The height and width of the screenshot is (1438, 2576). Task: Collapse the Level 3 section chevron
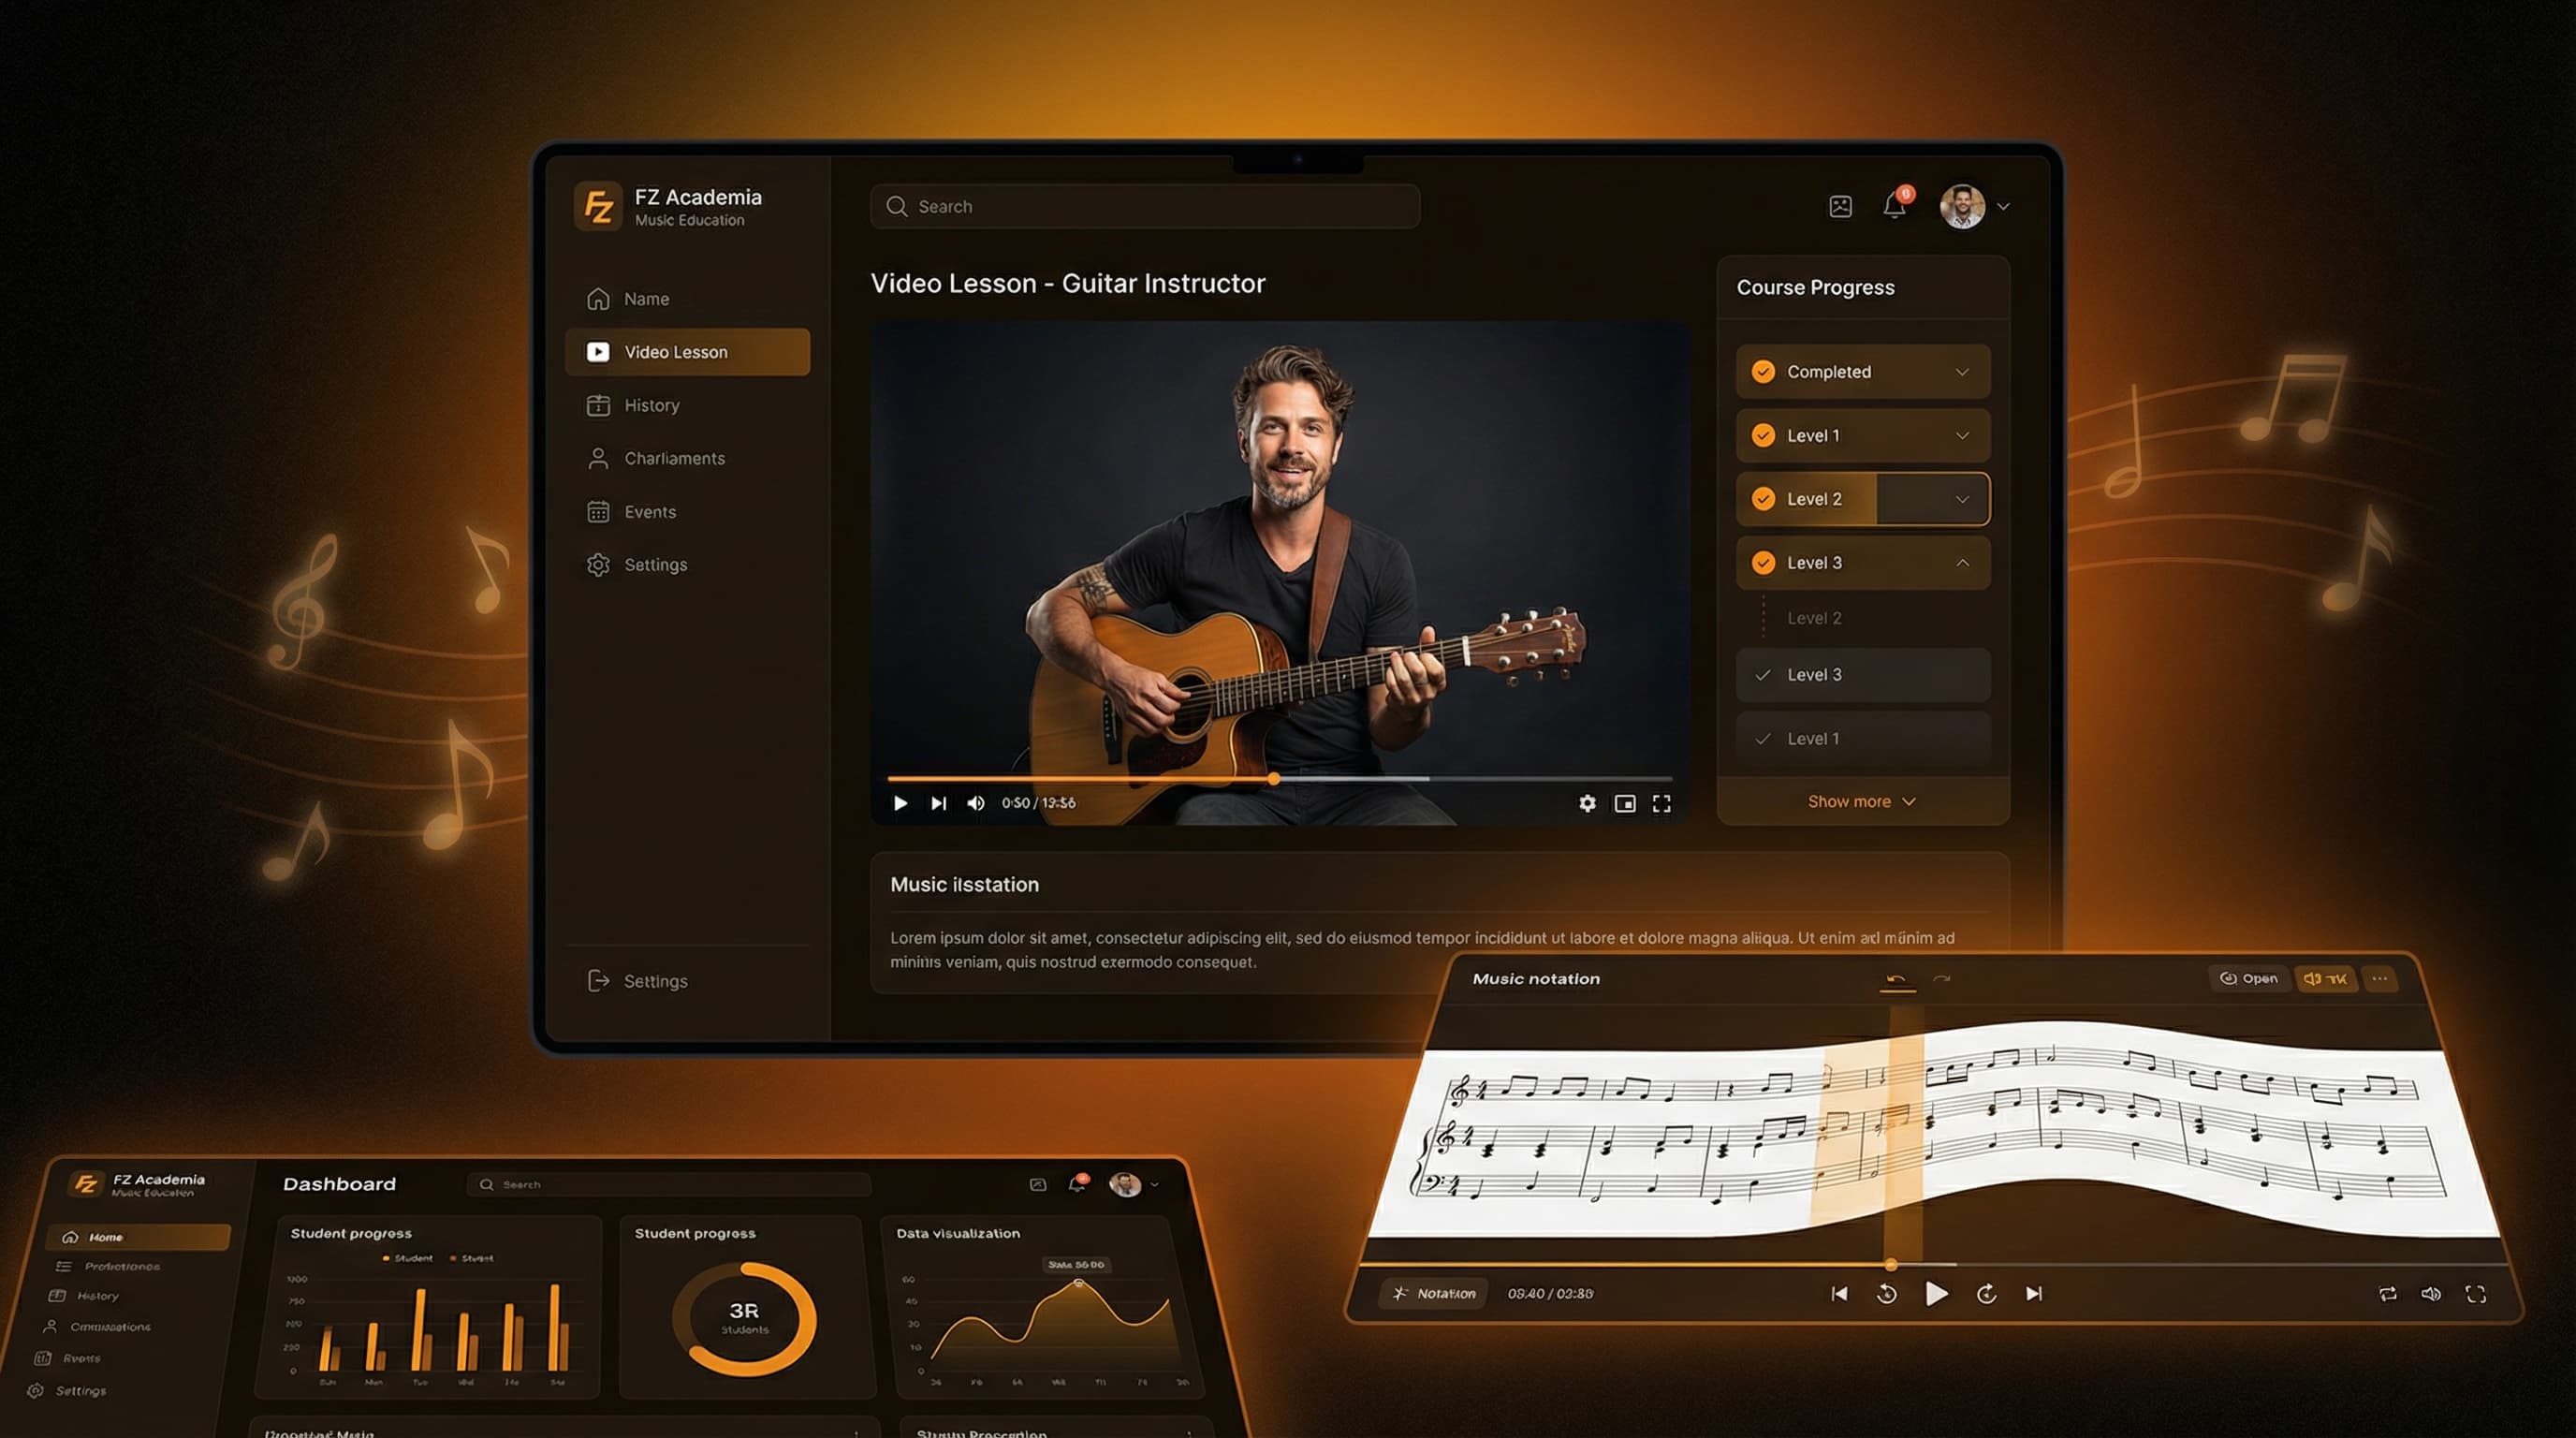[1962, 563]
